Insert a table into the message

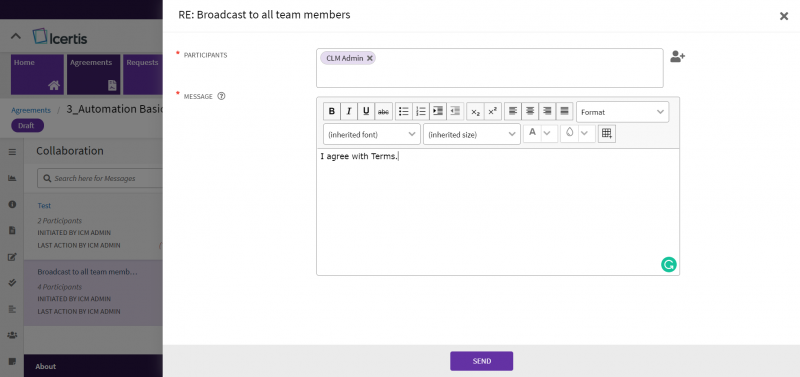click(x=607, y=134)
